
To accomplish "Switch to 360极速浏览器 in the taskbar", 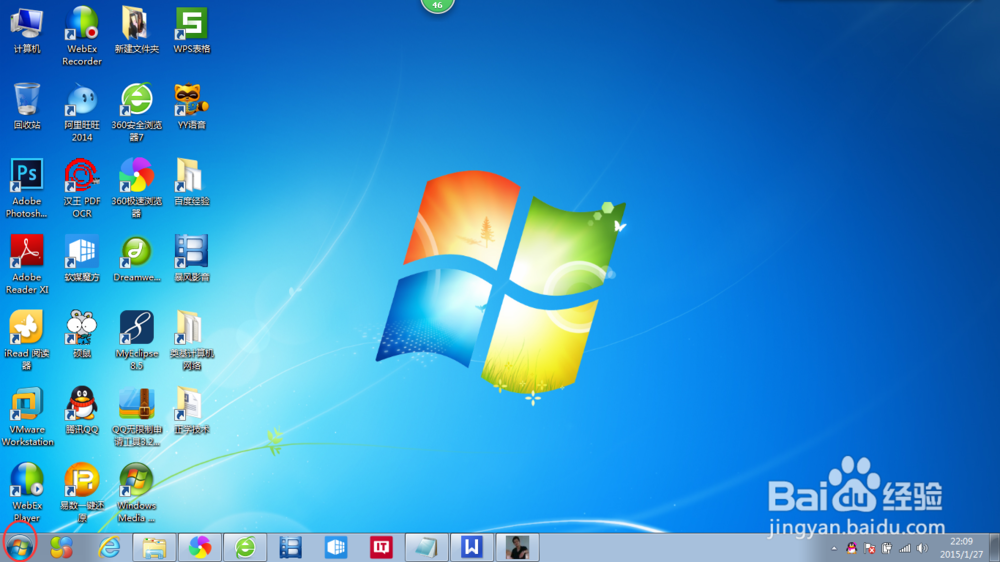I will click(200, 547).
